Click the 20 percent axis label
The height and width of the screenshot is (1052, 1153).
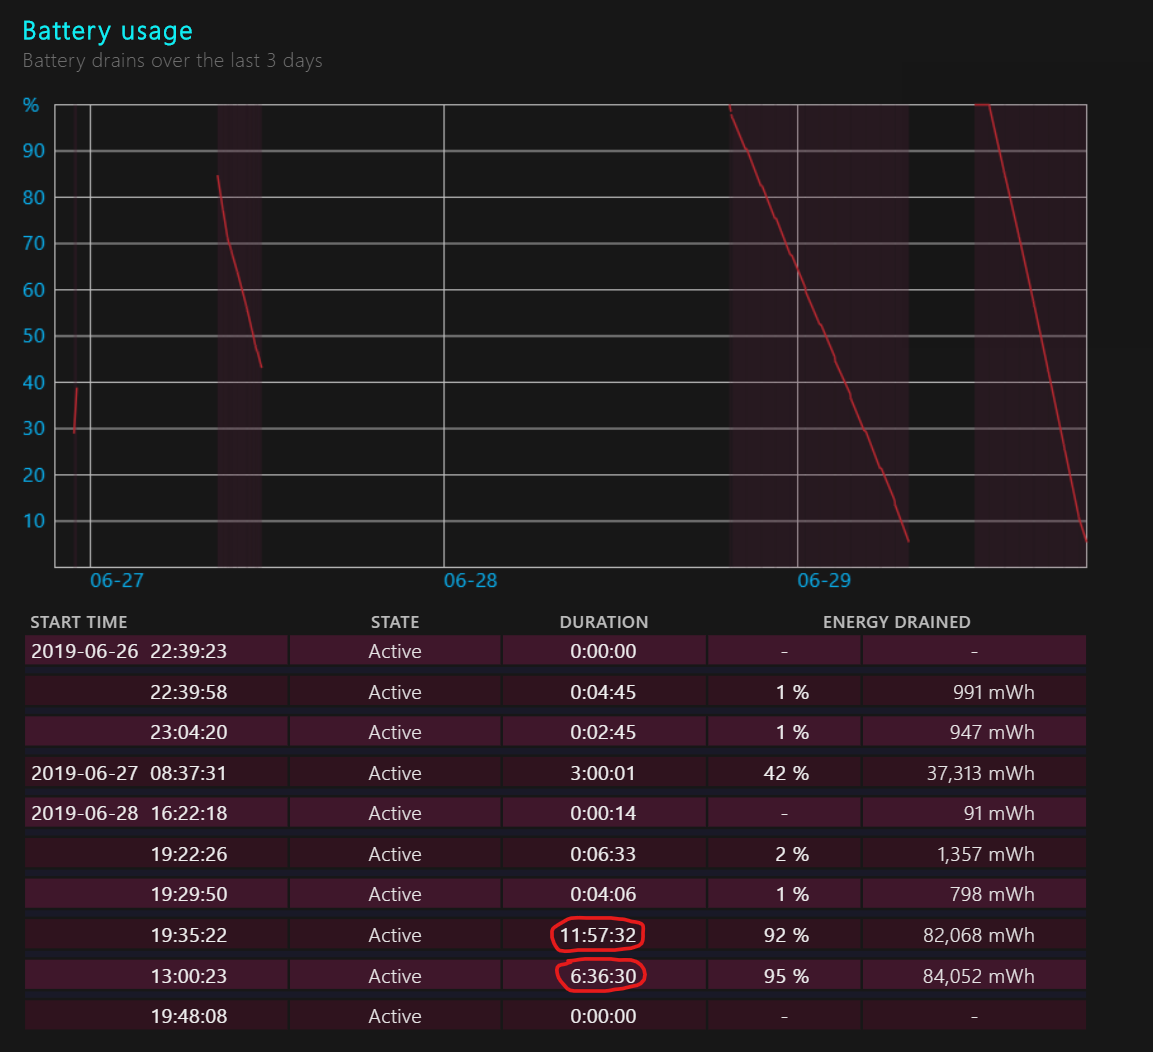[x=34, y=475]
